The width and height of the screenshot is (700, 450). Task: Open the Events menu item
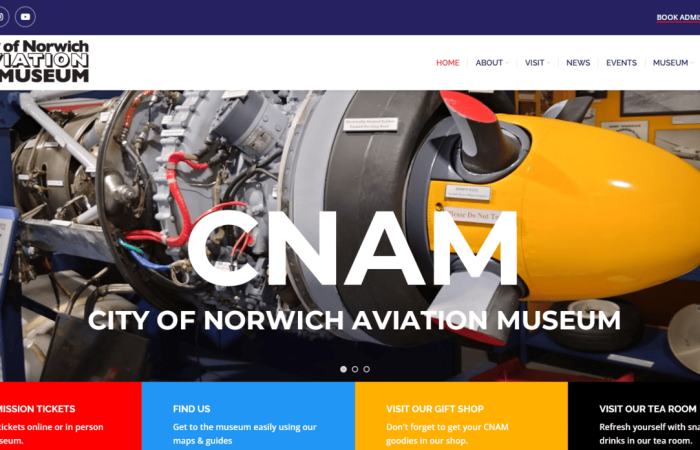point(621,63)
